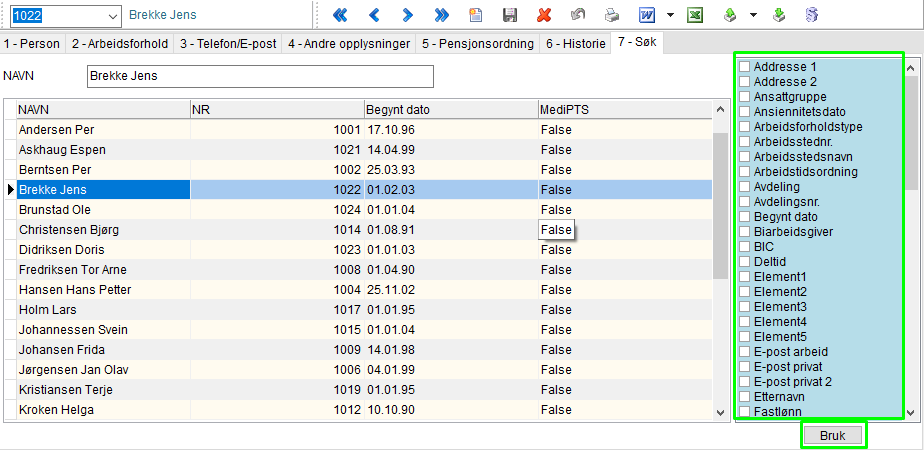This screenshot has width=924, height=450.
Task: Tick the Avdeling checkbox
Action: coord(744,187)
